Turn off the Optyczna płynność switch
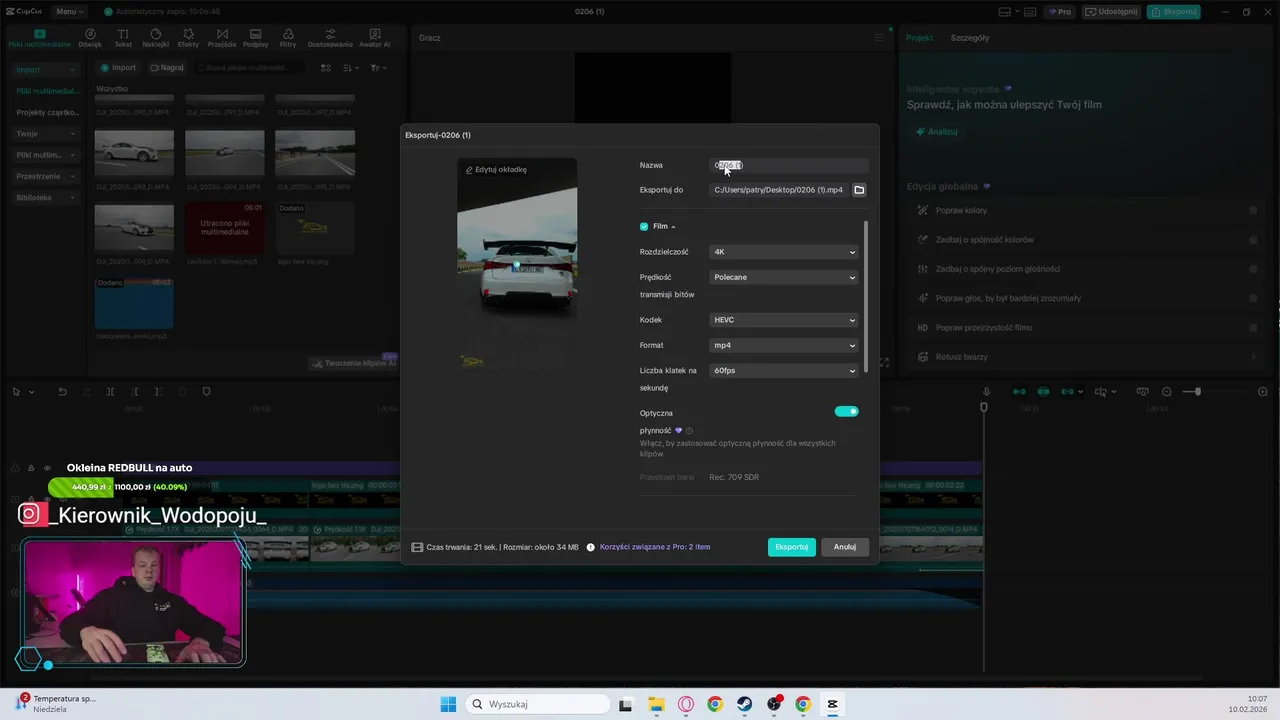Image resolution: width=1280 pixels, height=720 pixels. point(846,411)
